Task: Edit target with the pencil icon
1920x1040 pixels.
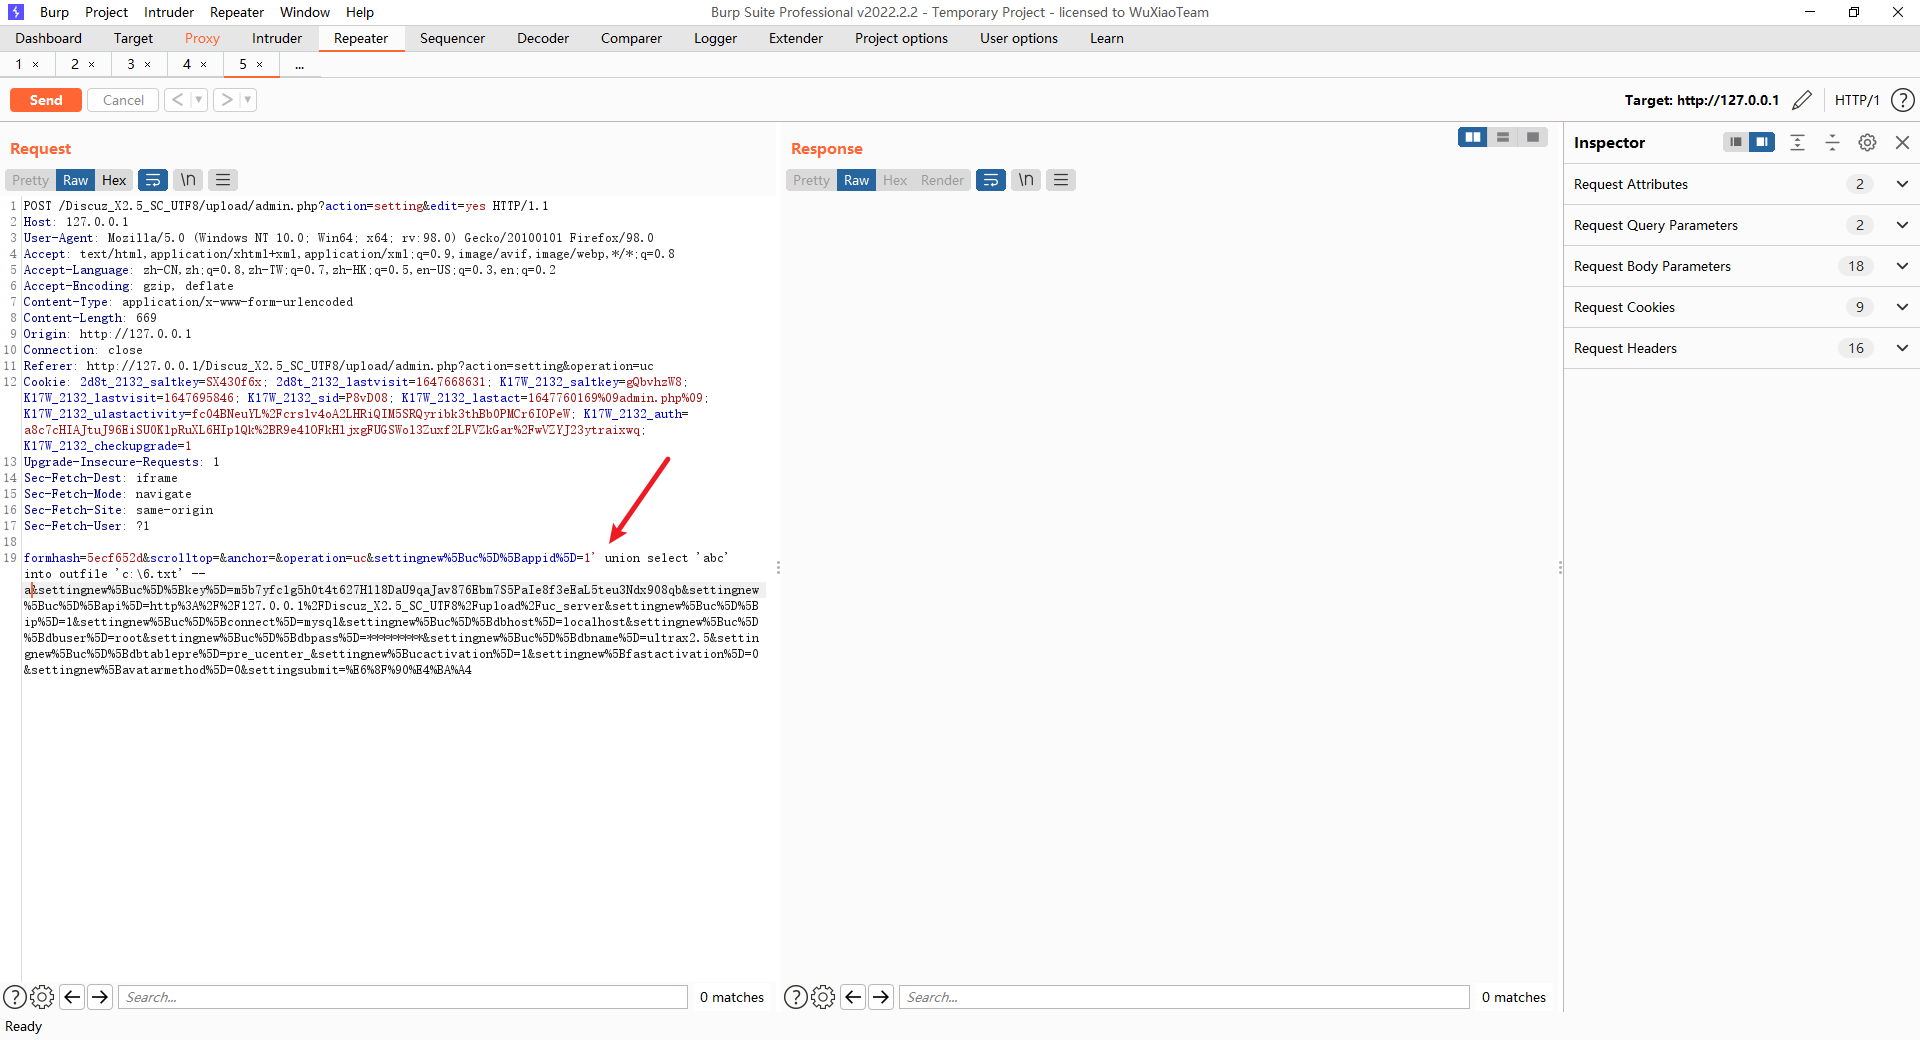Action: (x=1802, y=100)
